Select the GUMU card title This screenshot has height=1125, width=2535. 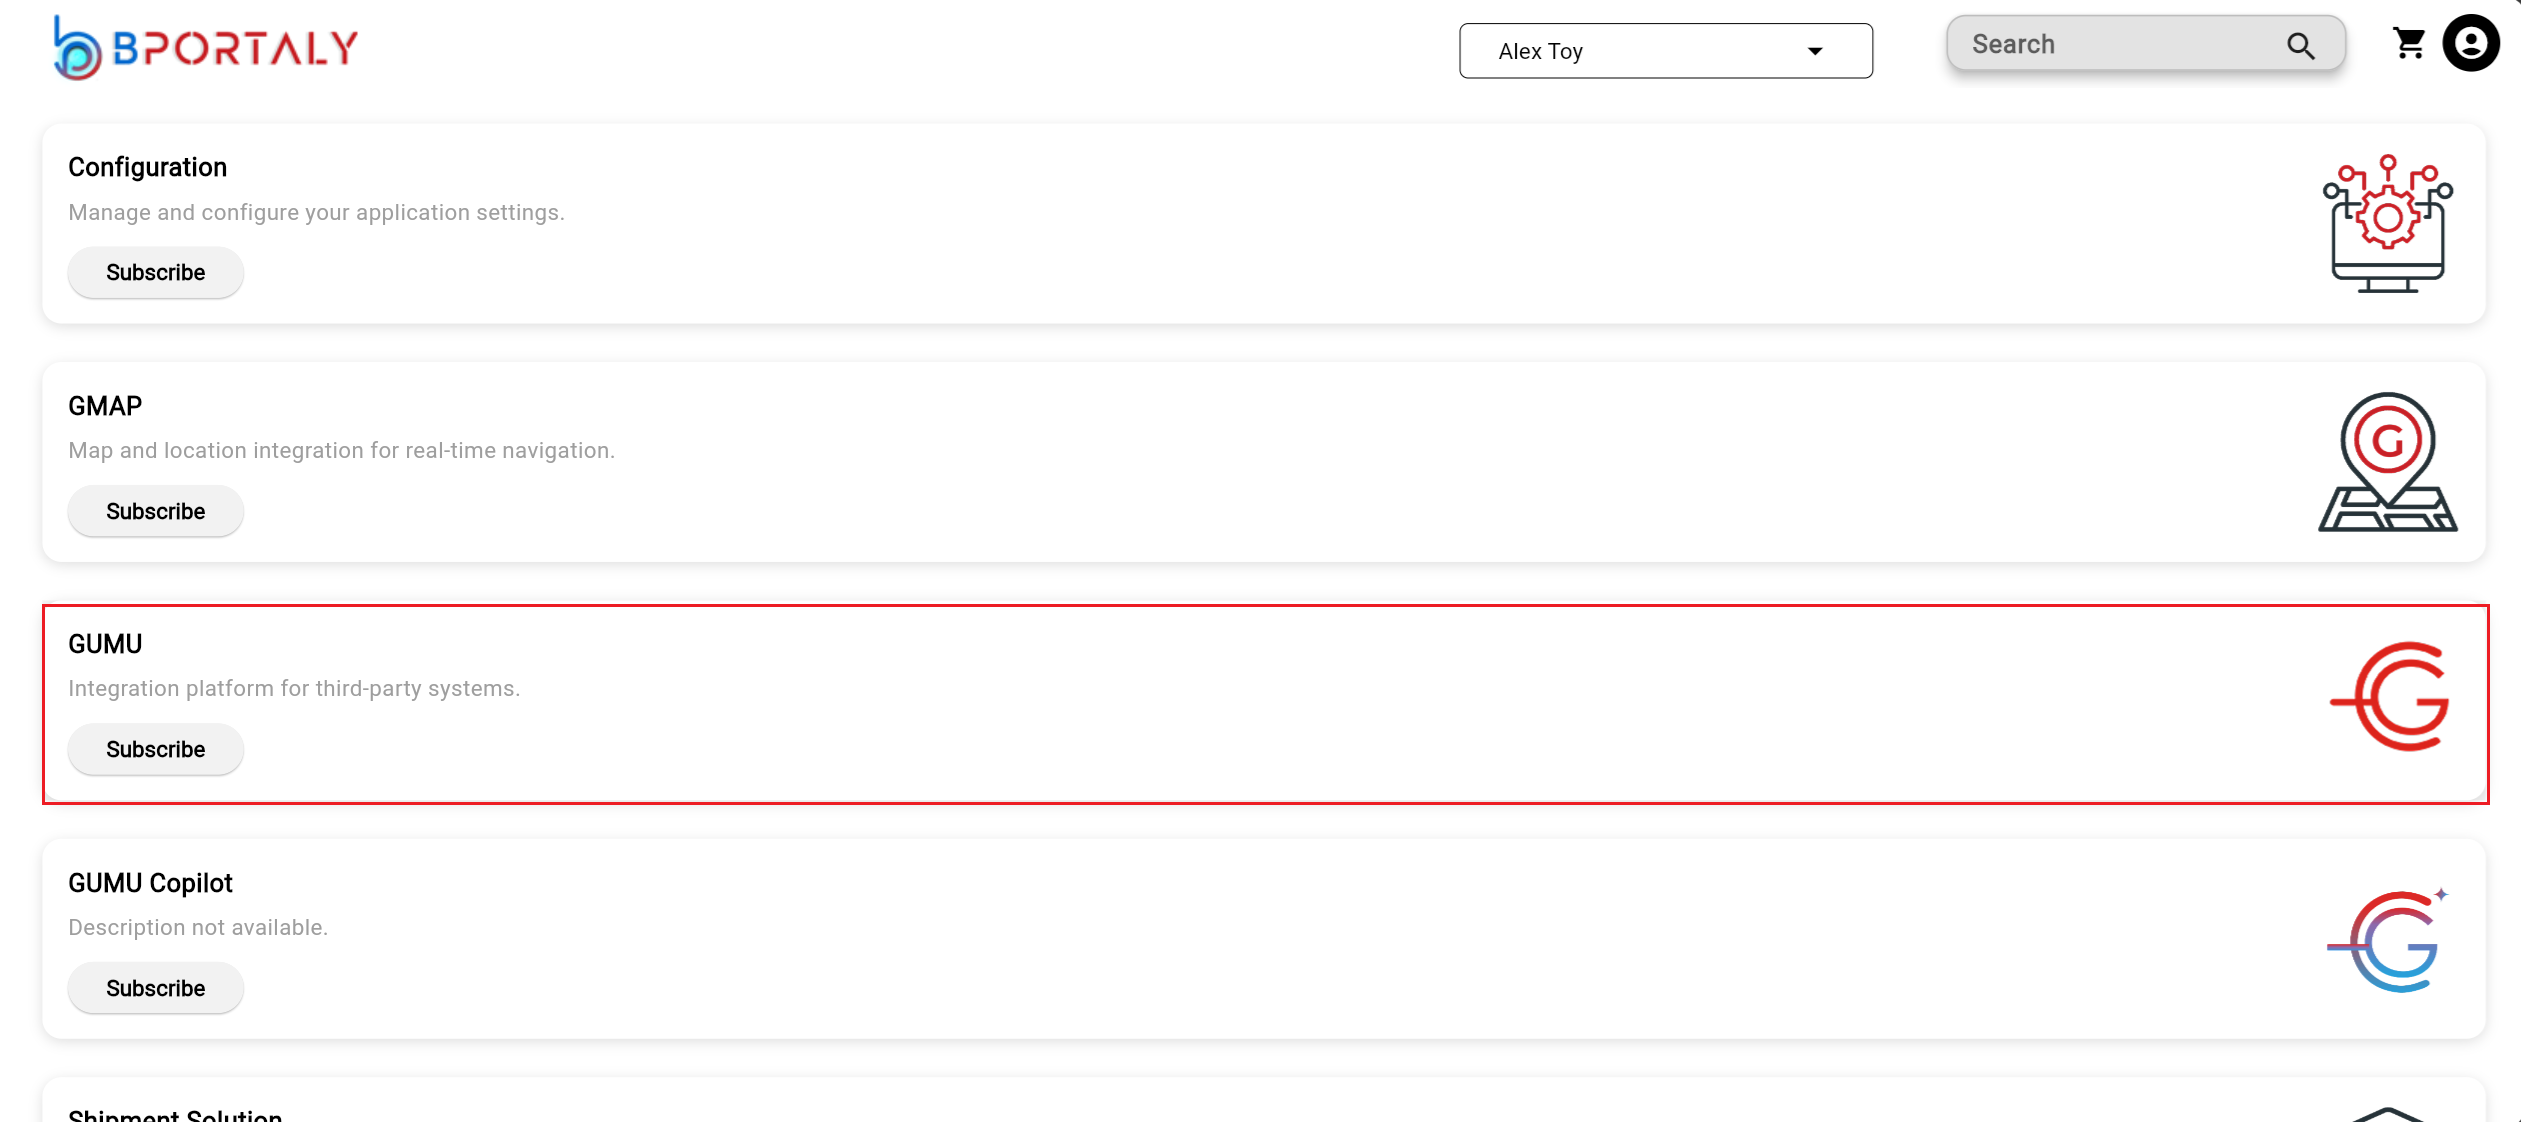click(105, 644)
